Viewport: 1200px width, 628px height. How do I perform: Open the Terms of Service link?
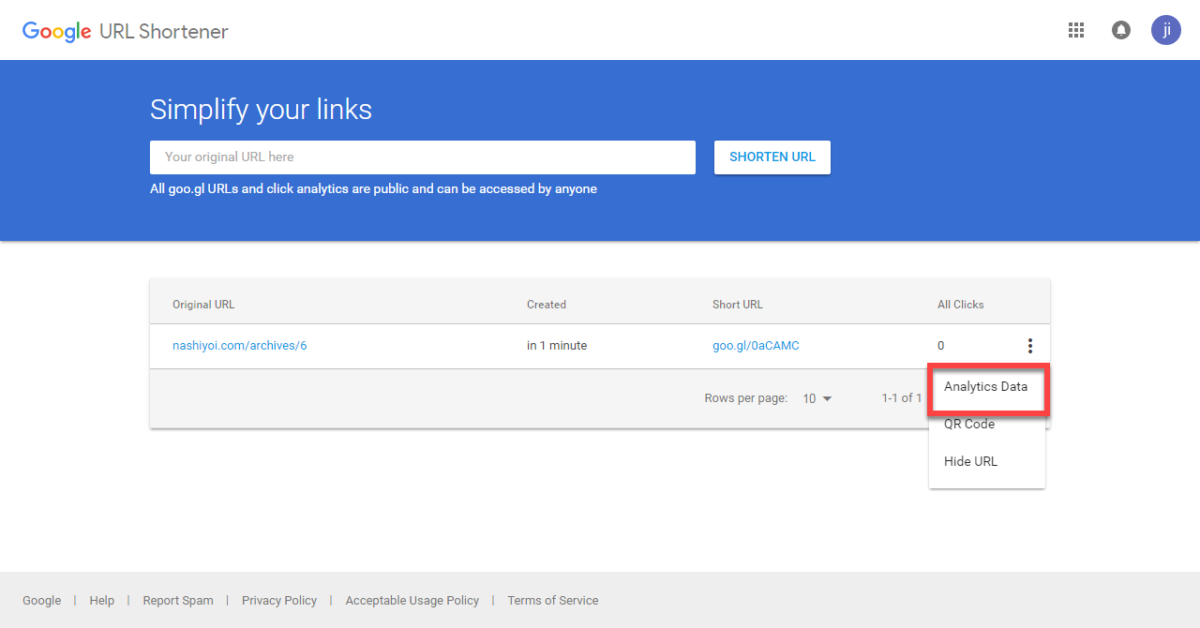[x=553, y=600]
